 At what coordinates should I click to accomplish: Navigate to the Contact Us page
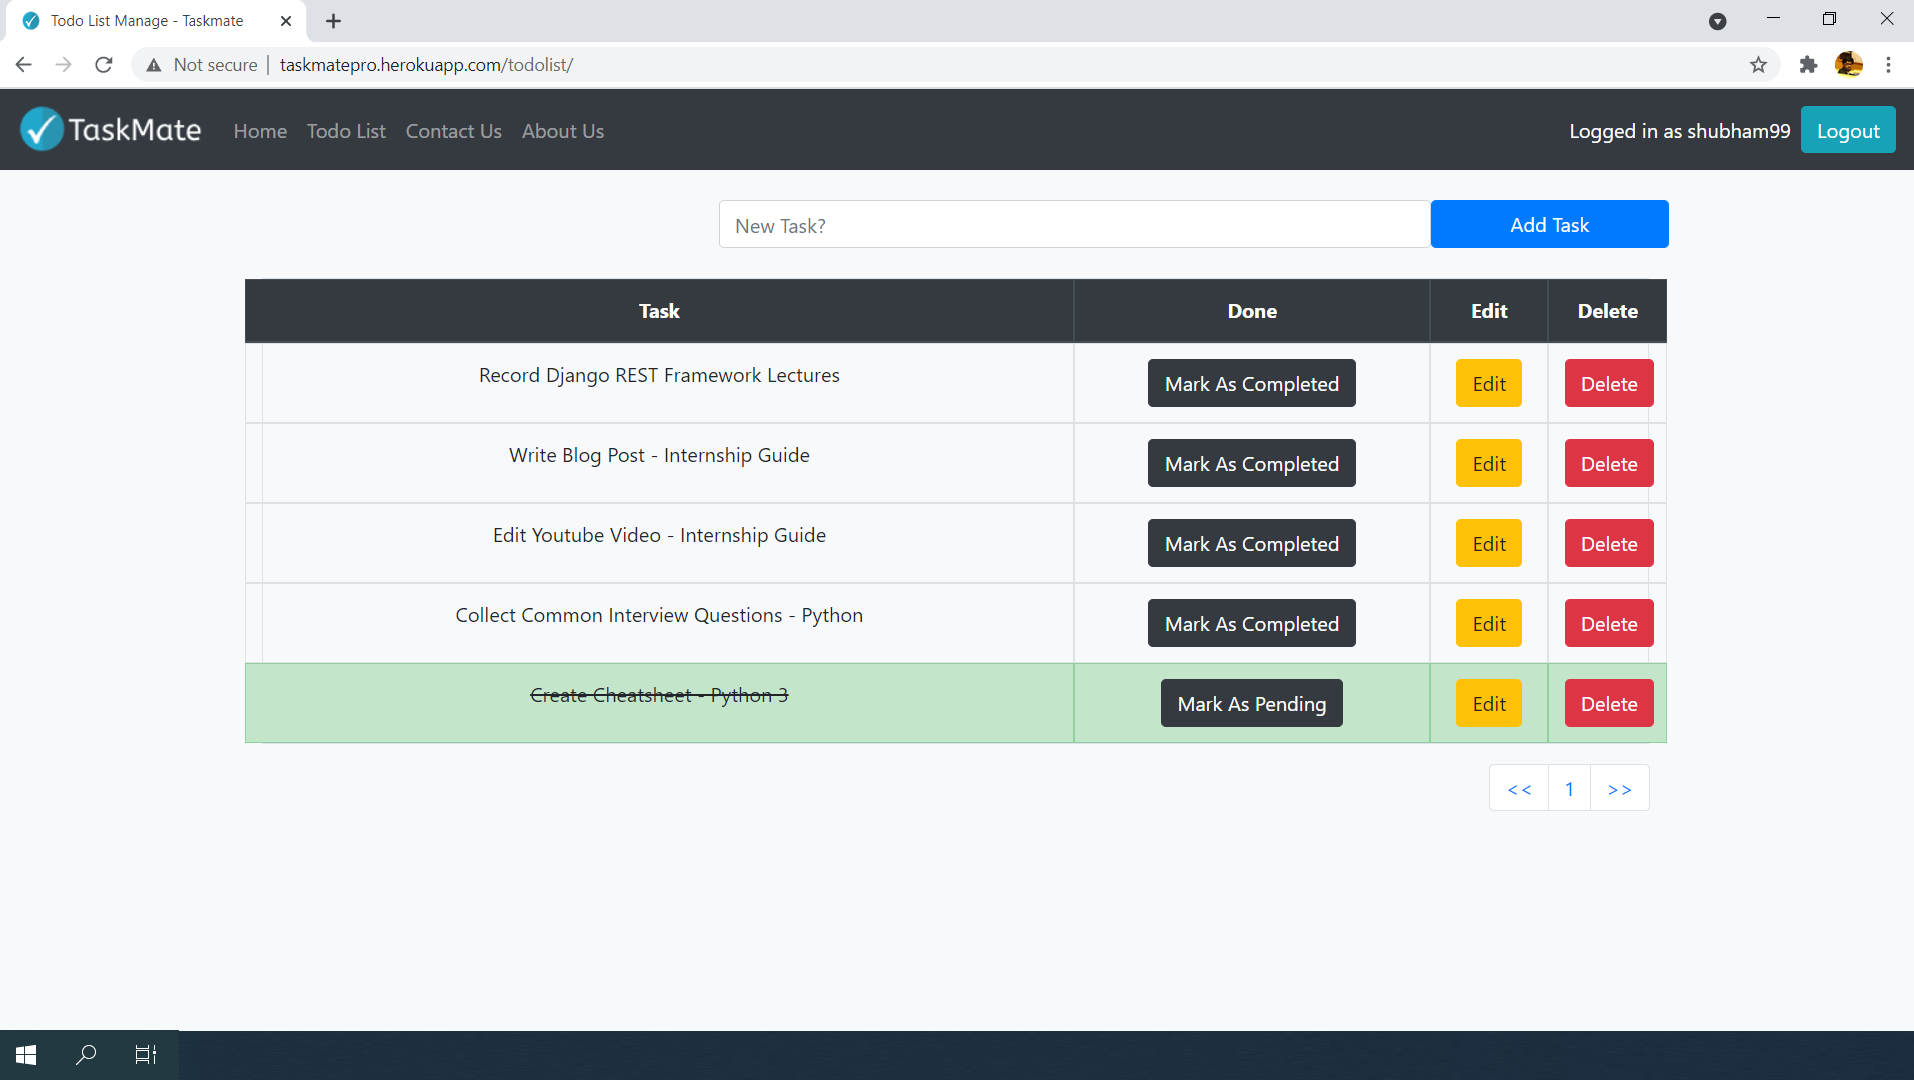453,131
